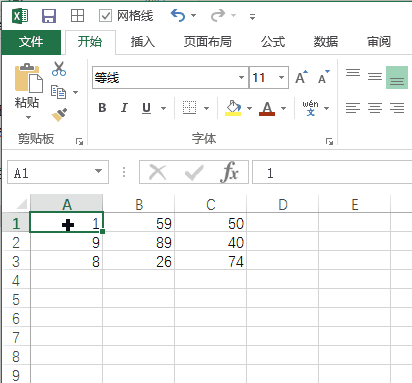412x383 pixels.
Task: Redo the last undone action
Action: click(218, 15)
